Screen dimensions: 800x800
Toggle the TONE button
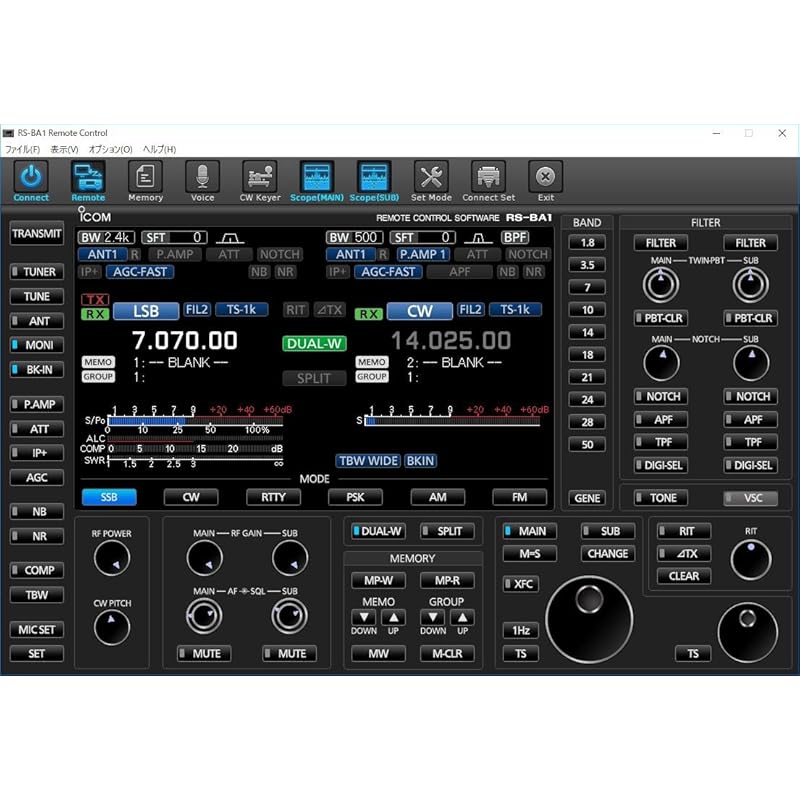(661, 498)
